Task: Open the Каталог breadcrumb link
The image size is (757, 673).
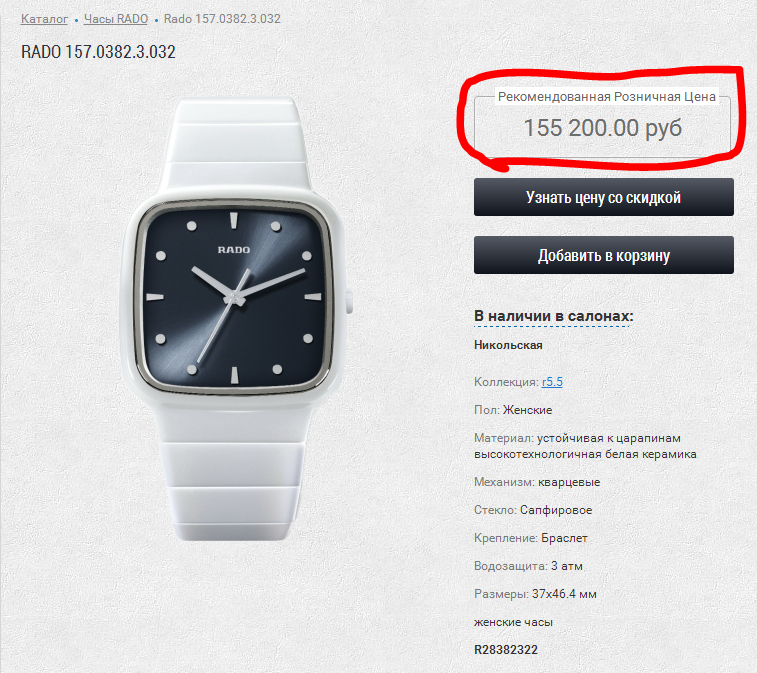Action: click(44, 19)
